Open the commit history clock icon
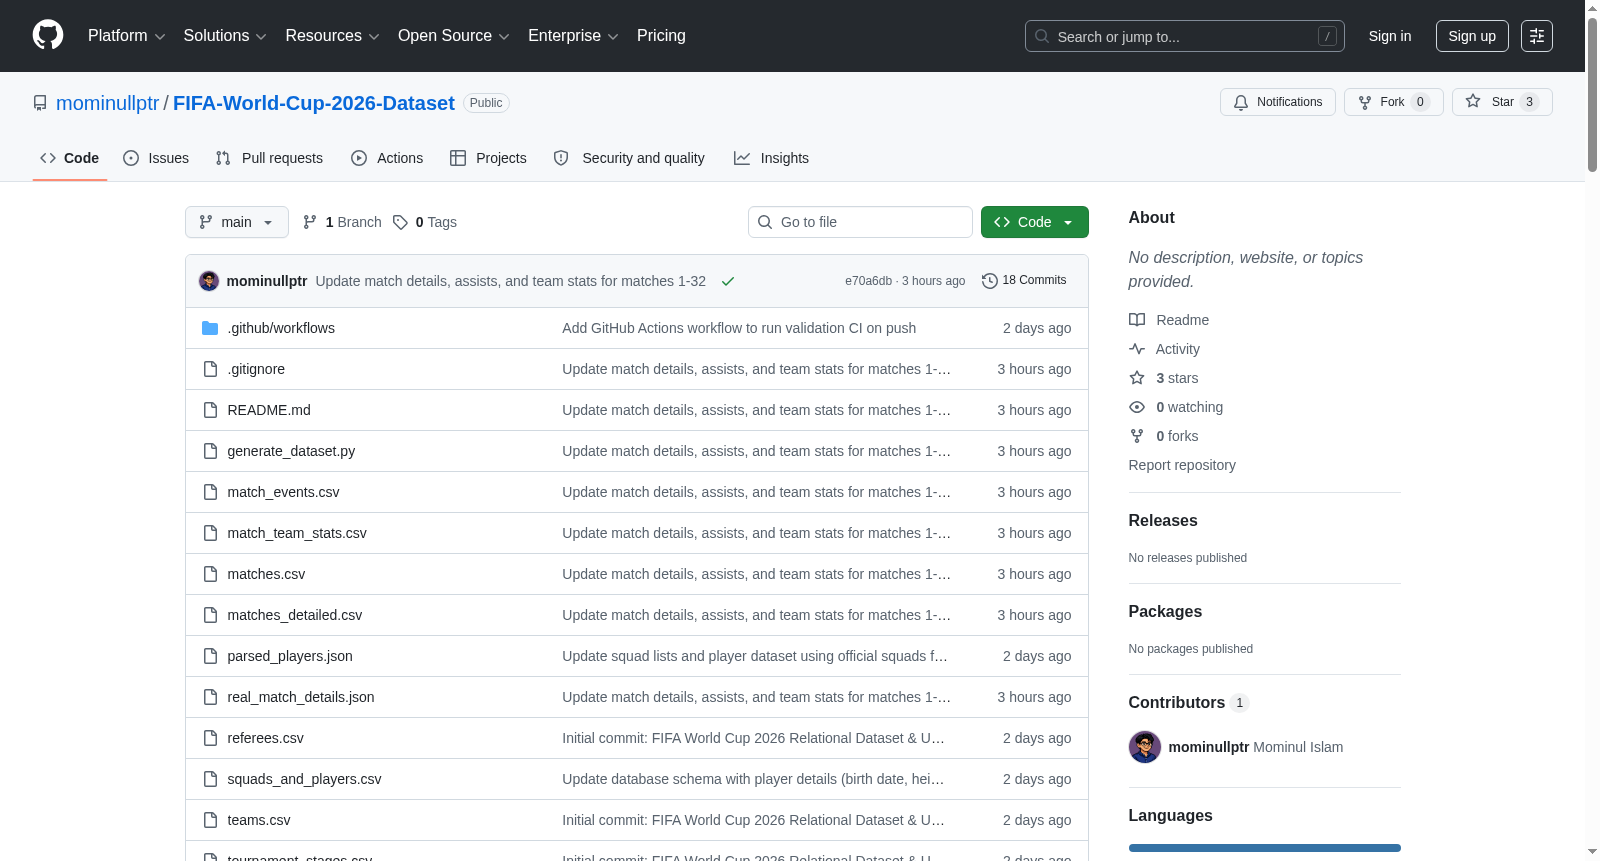 pyautogui.click(x=990, y=281)
